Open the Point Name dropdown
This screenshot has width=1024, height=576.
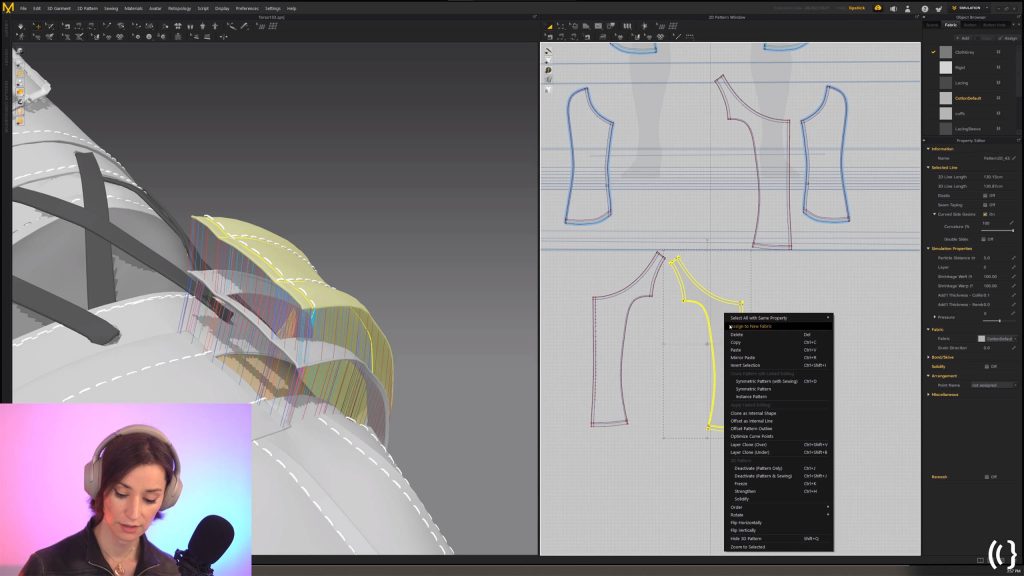[x=994, y=385]
